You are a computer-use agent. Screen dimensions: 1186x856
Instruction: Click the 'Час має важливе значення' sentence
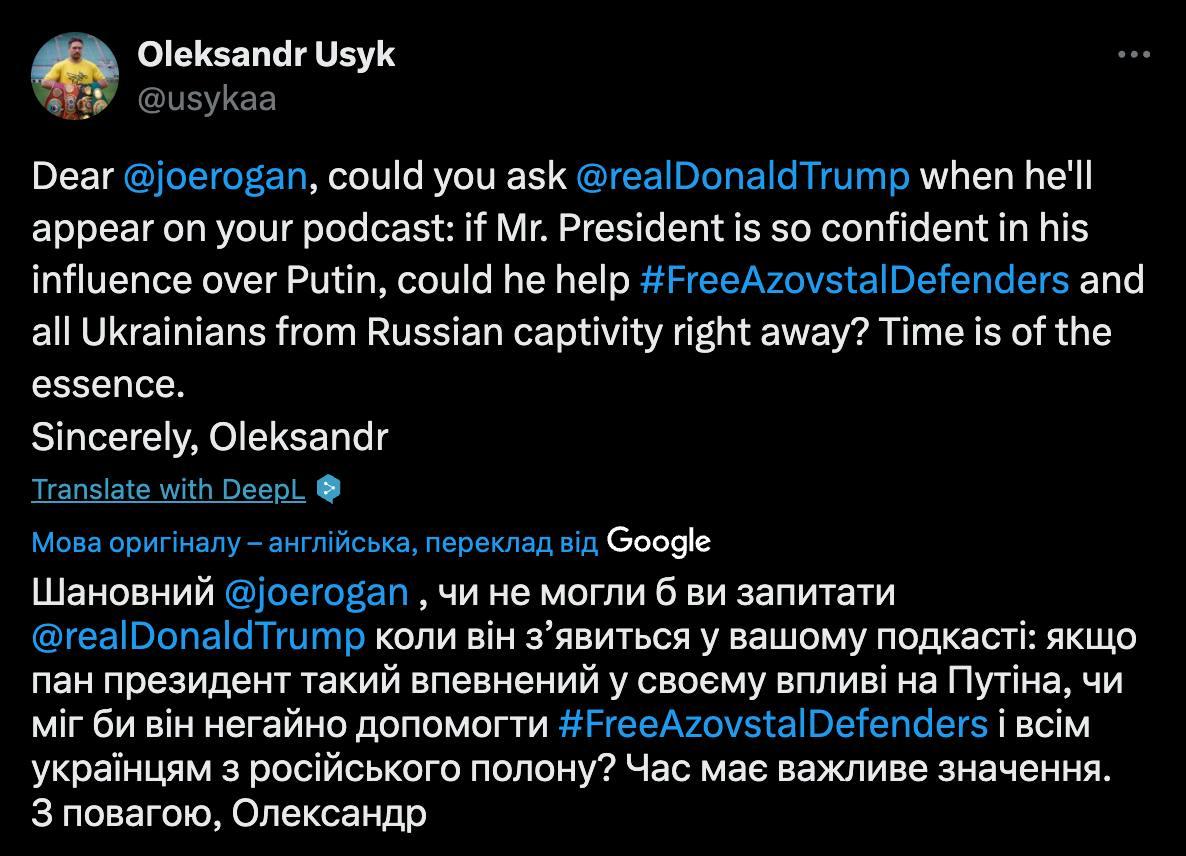855,770
